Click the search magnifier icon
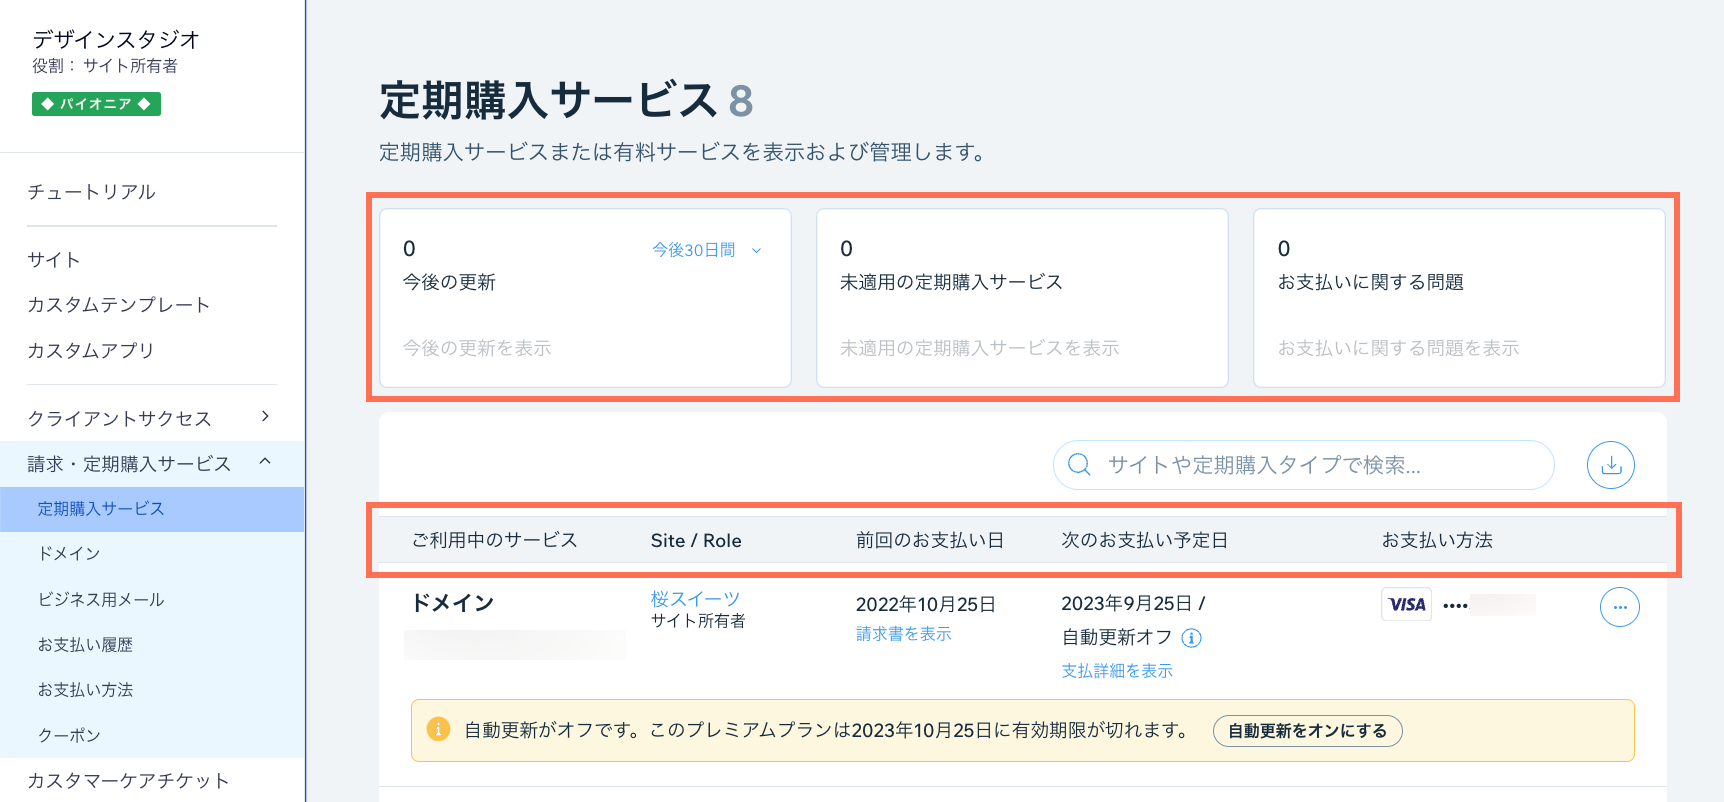The width and height of the screenshot is (1724, 802). click(x=1079, y=465)
